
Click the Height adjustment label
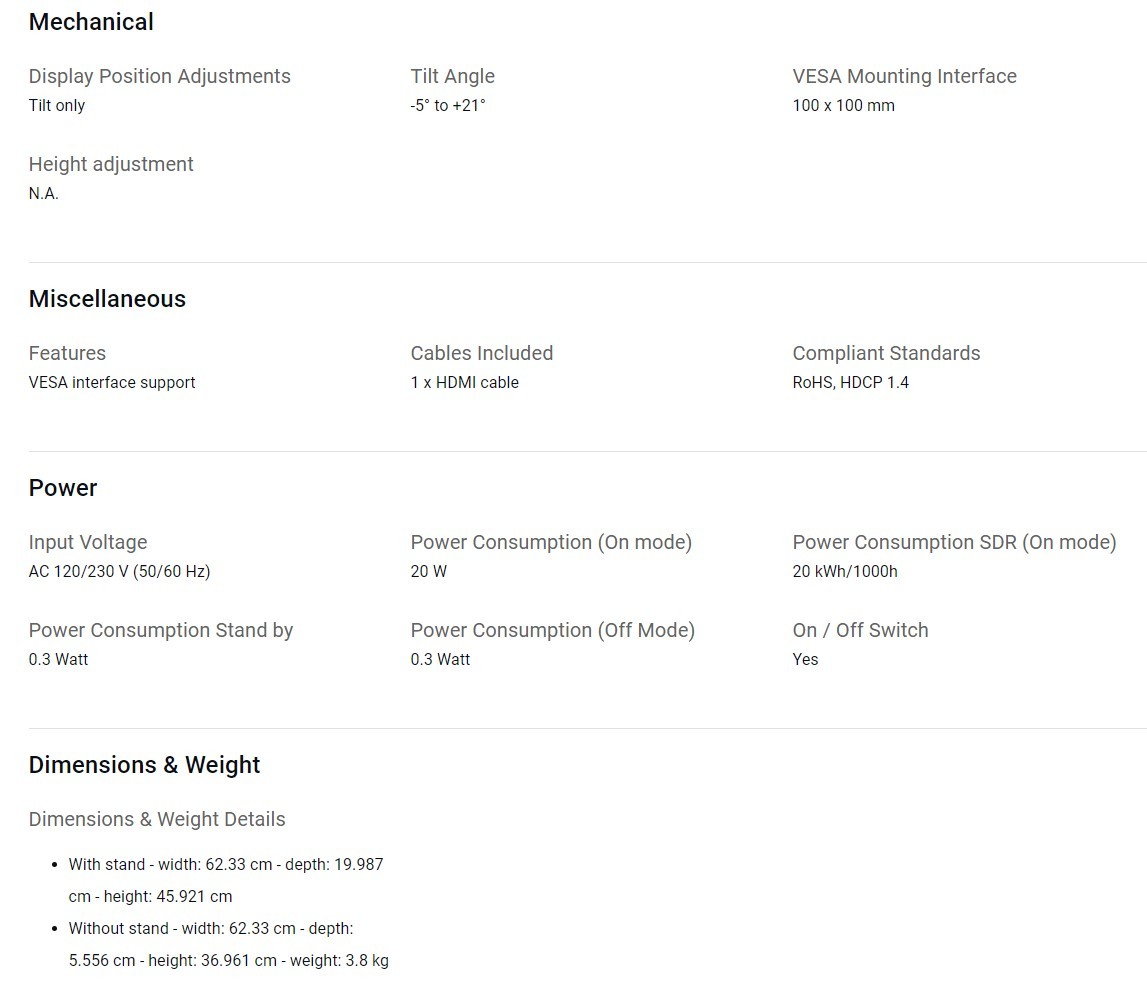(111, 164)
